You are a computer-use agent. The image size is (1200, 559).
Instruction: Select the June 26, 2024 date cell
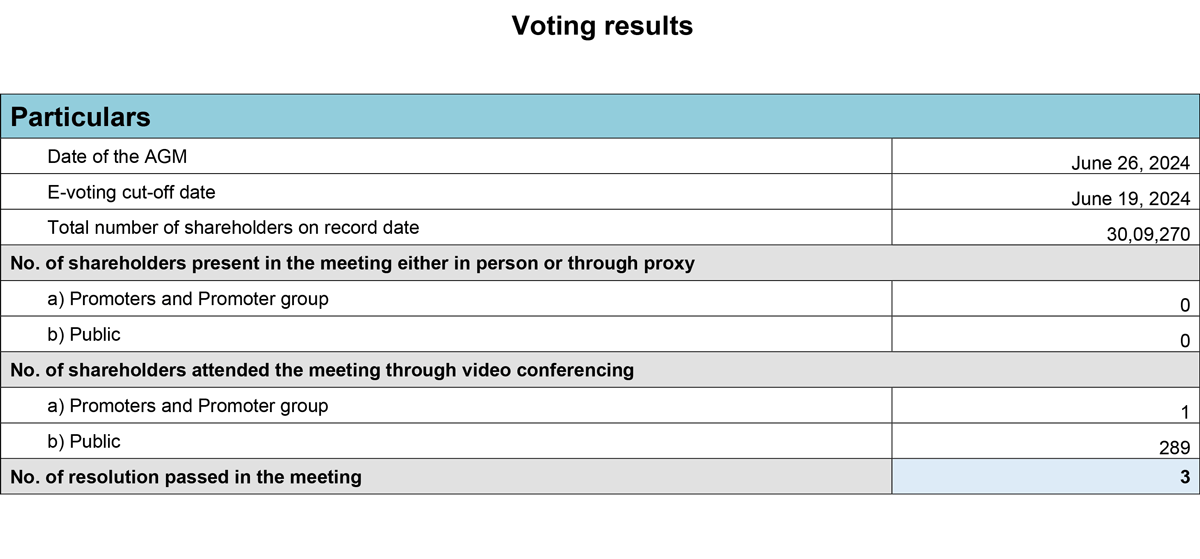point(1130,164)
